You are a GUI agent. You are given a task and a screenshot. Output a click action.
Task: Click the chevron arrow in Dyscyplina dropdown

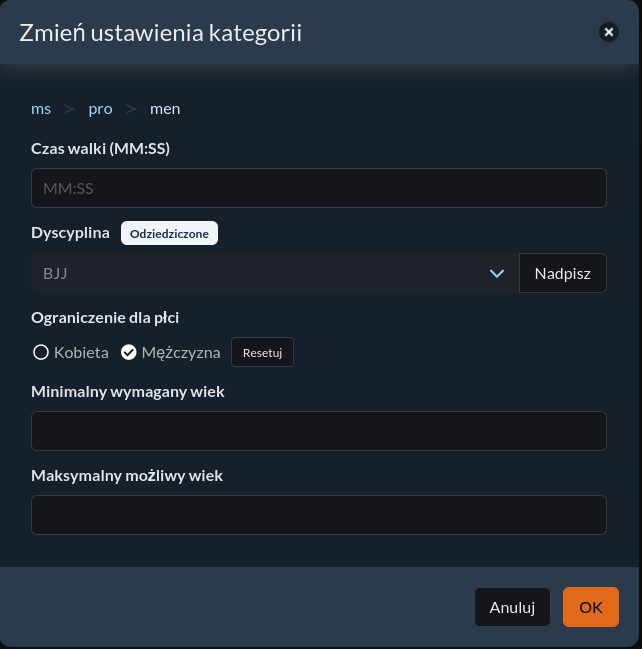click(497, 274)
